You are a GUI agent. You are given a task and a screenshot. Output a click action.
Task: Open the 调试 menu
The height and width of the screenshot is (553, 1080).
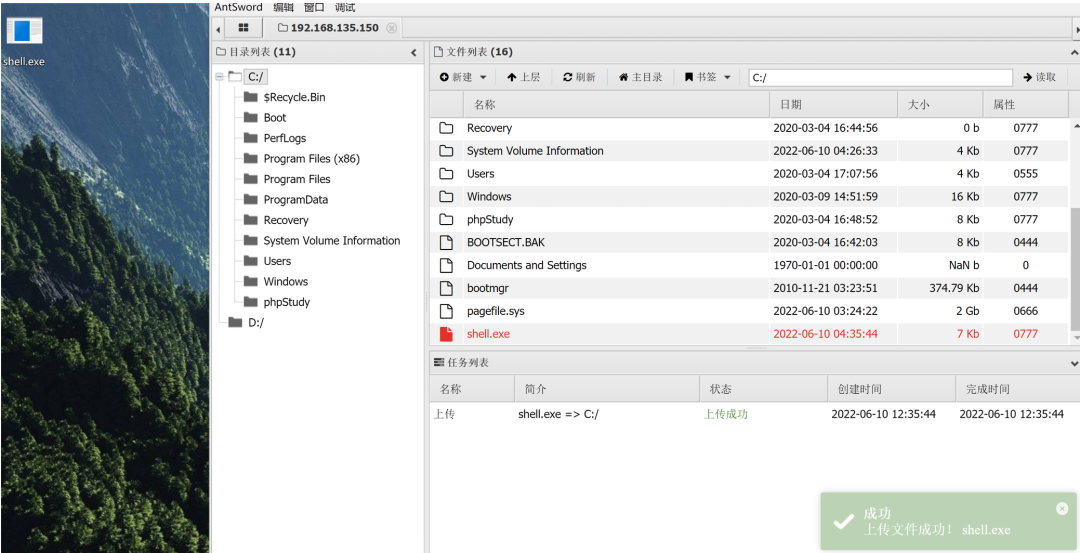coord(345,7)
